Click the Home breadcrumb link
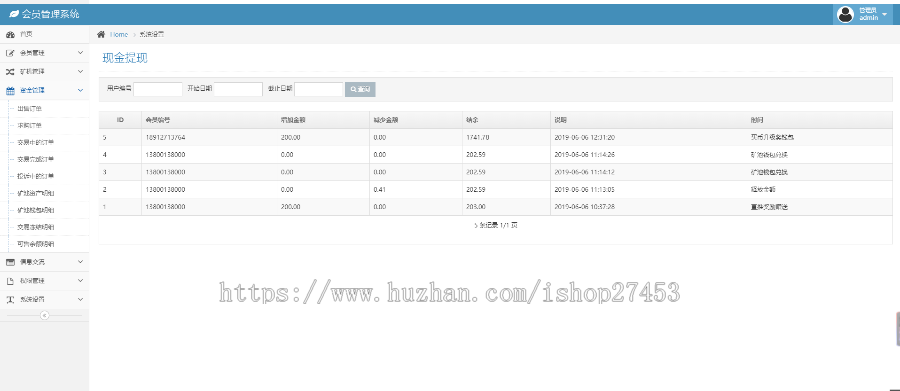The width and height of the screenshot is (900, 391). coord(119,34)
